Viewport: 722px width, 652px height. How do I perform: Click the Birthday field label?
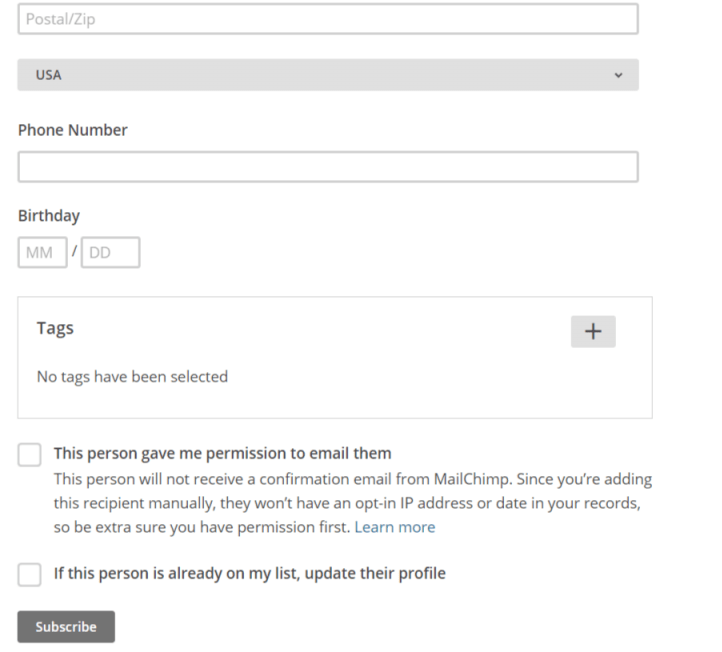[x=49, y=215]
